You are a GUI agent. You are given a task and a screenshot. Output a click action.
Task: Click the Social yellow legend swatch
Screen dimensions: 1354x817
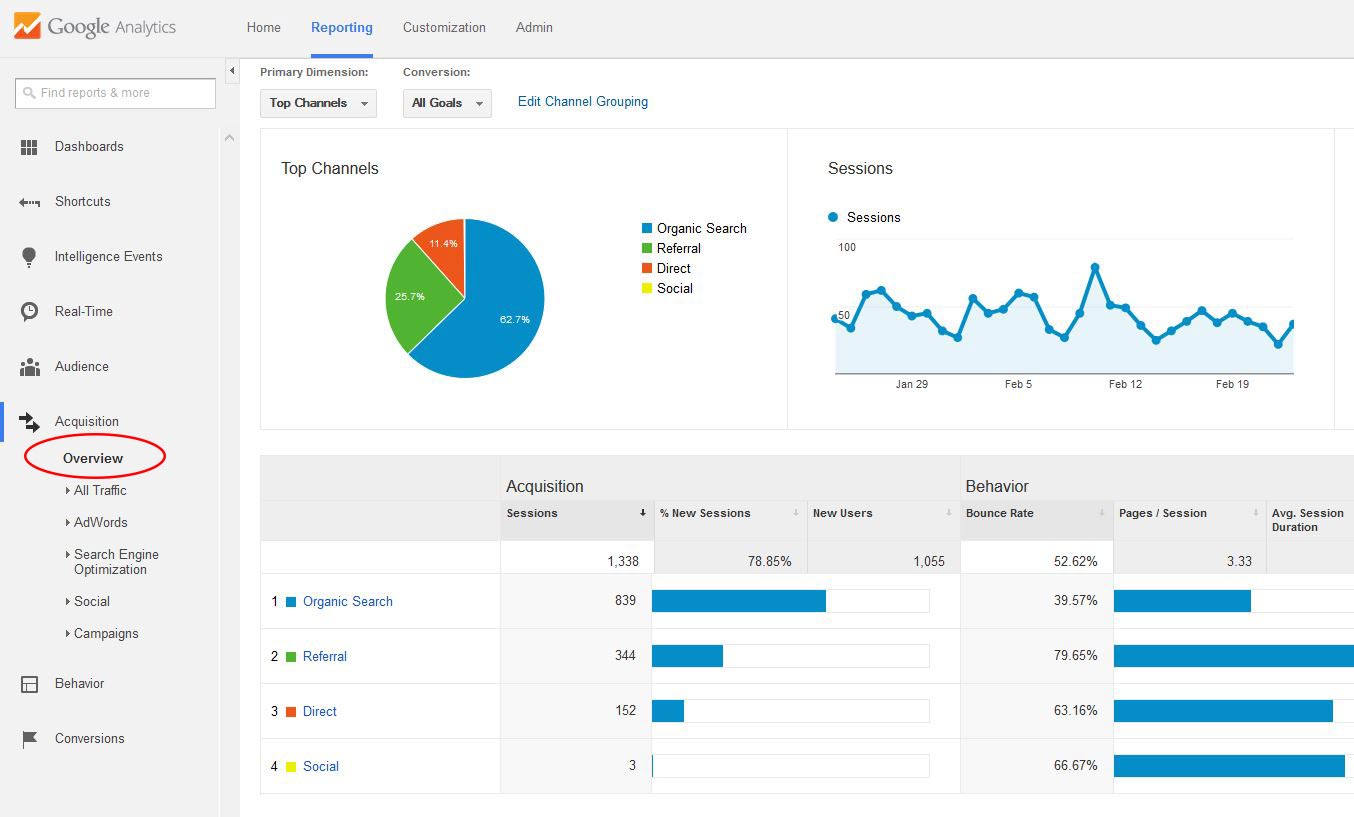click(647, 289)
